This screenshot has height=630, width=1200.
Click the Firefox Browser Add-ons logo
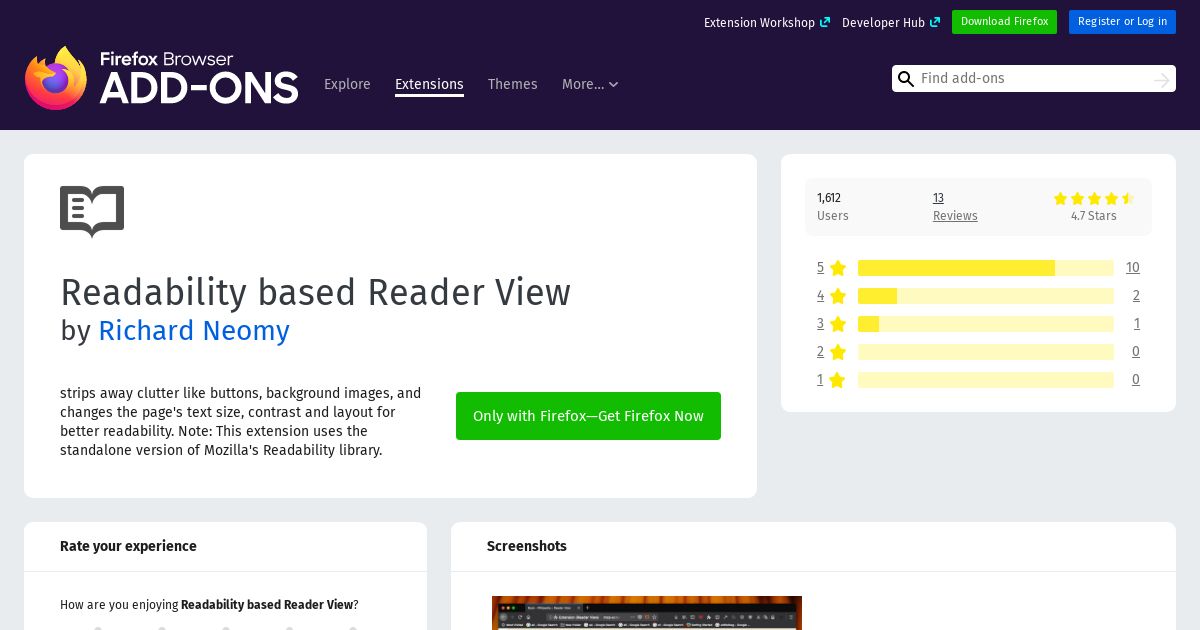point(161,78)
